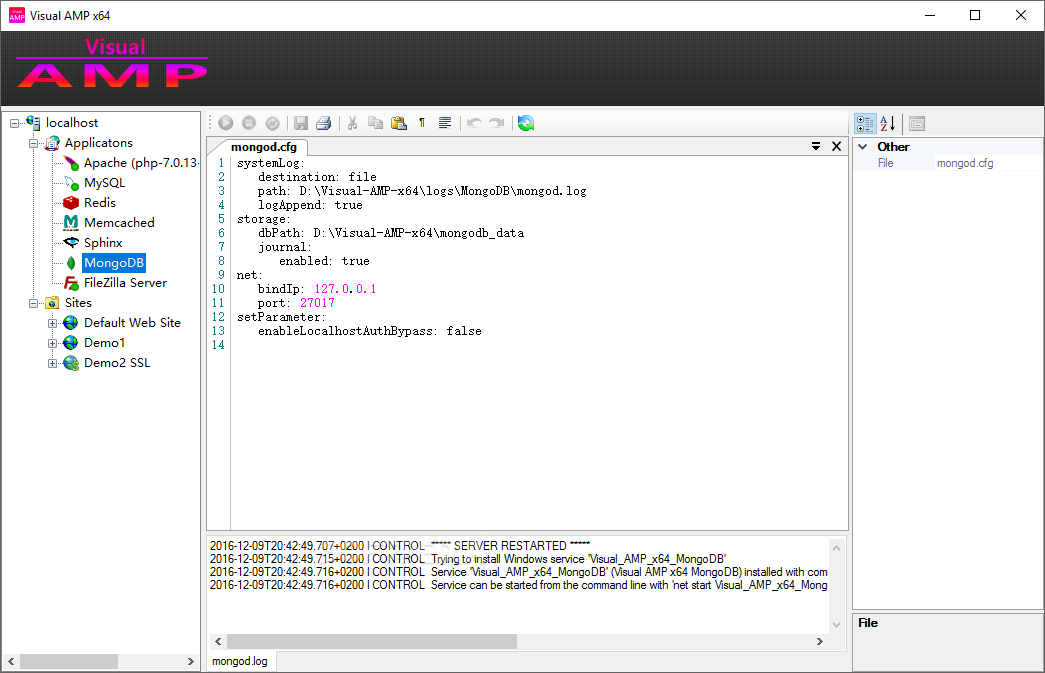Click the text alignment lines icon

pos(445,123)
